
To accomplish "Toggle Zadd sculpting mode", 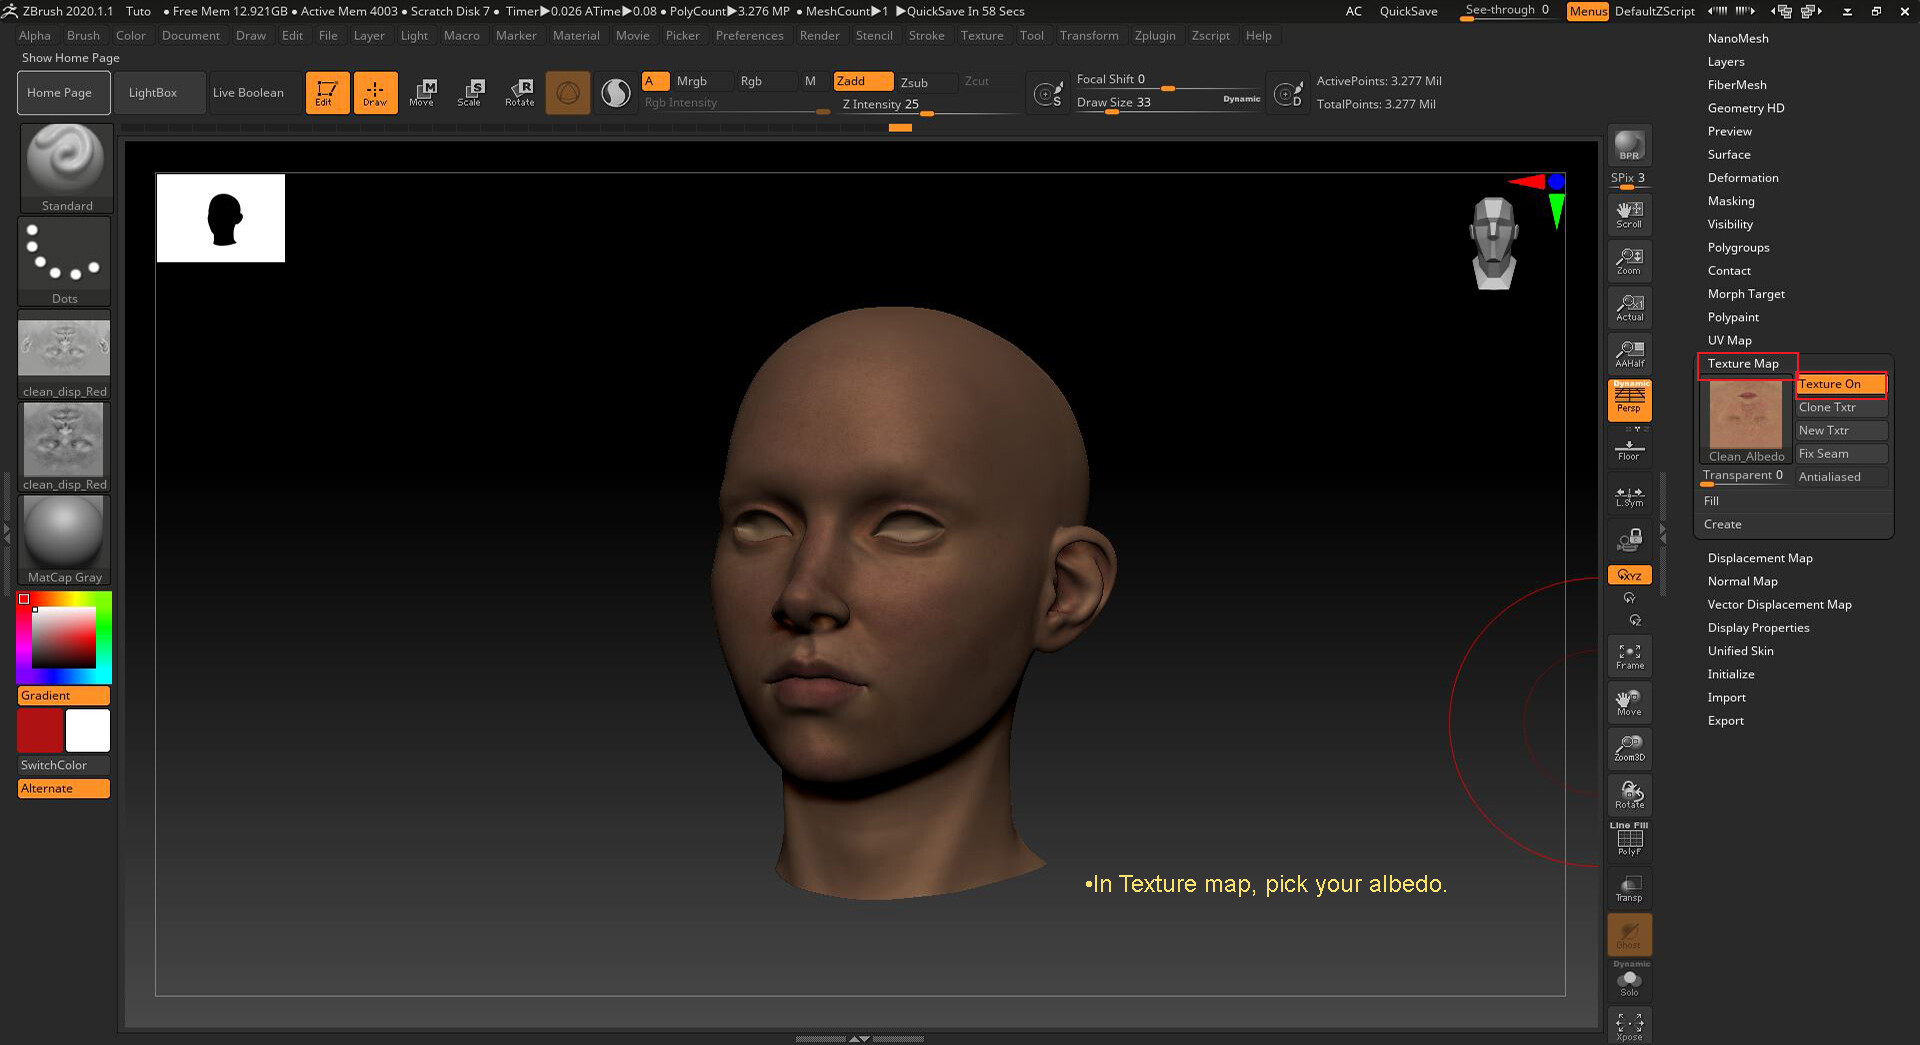I will tap(862, 81).
